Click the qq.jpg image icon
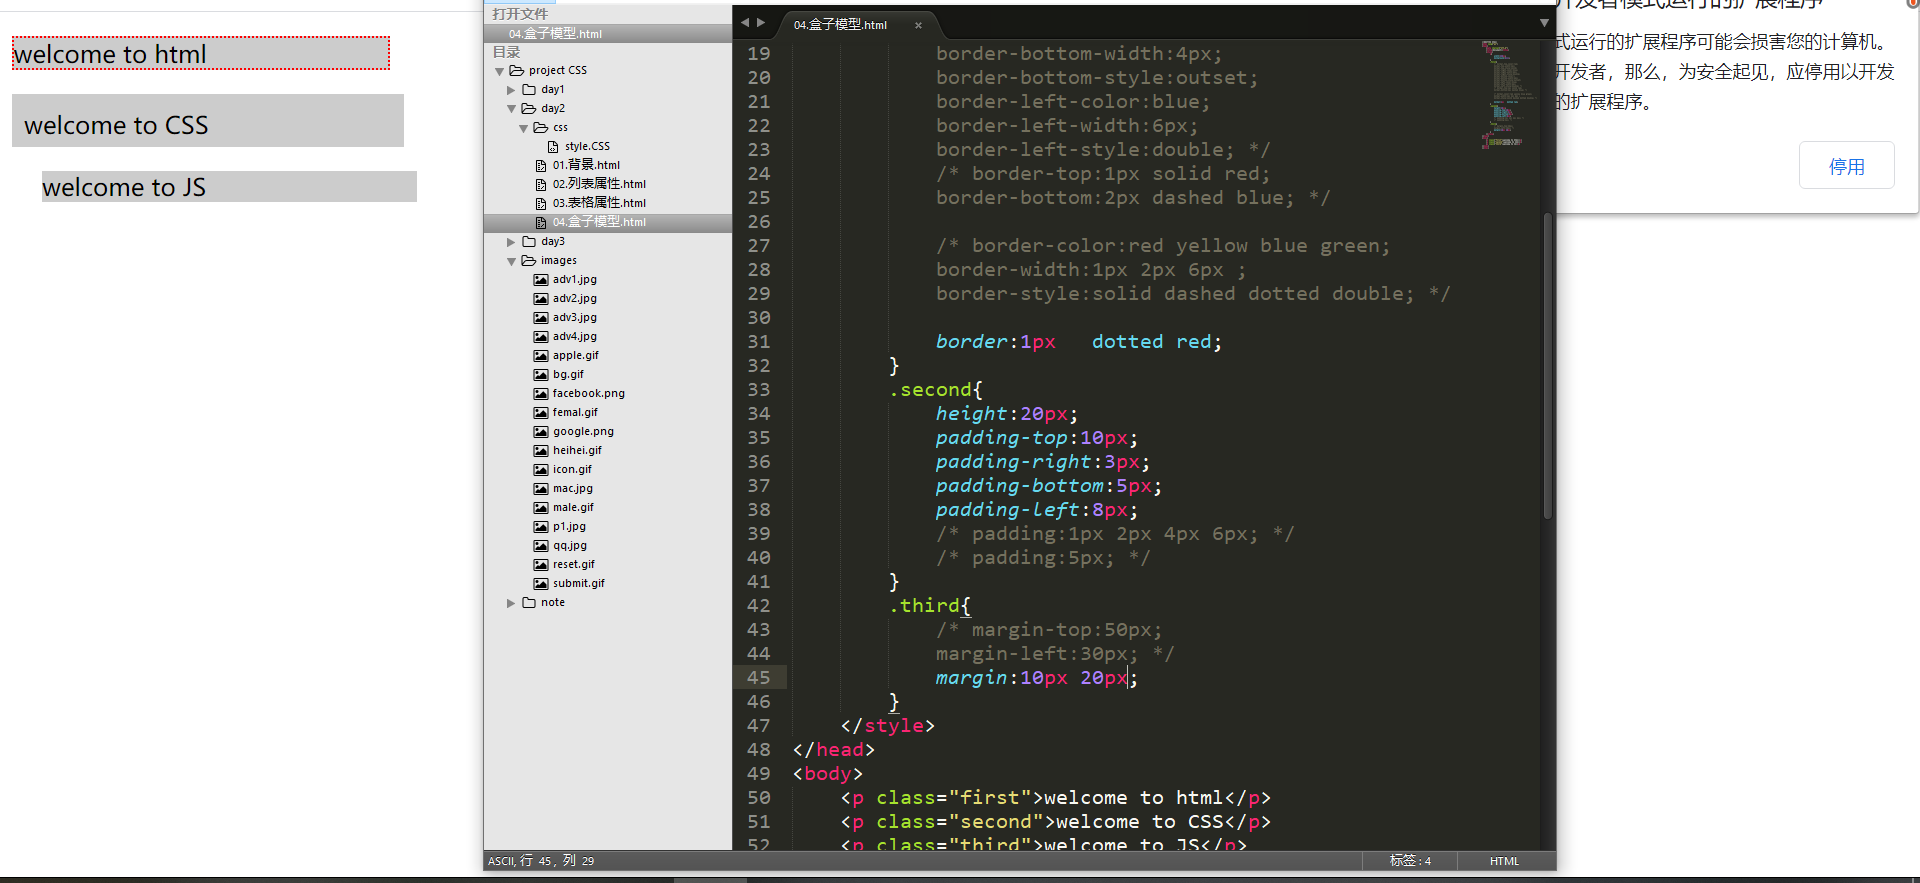This screenshot has width=1920, height=883. tap(541, 545)
